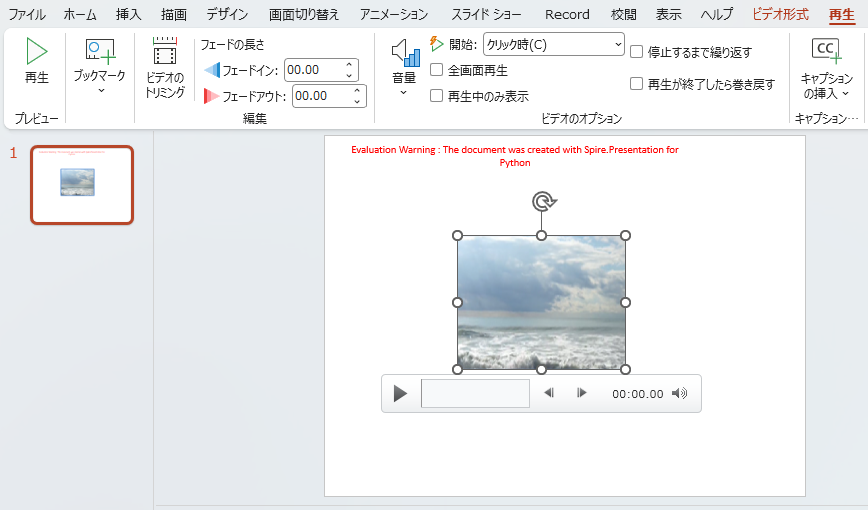Screen dimensions: 868x510
Task: Expand the ブックマーク dropdown arrow
Action: tap(101, 90)
